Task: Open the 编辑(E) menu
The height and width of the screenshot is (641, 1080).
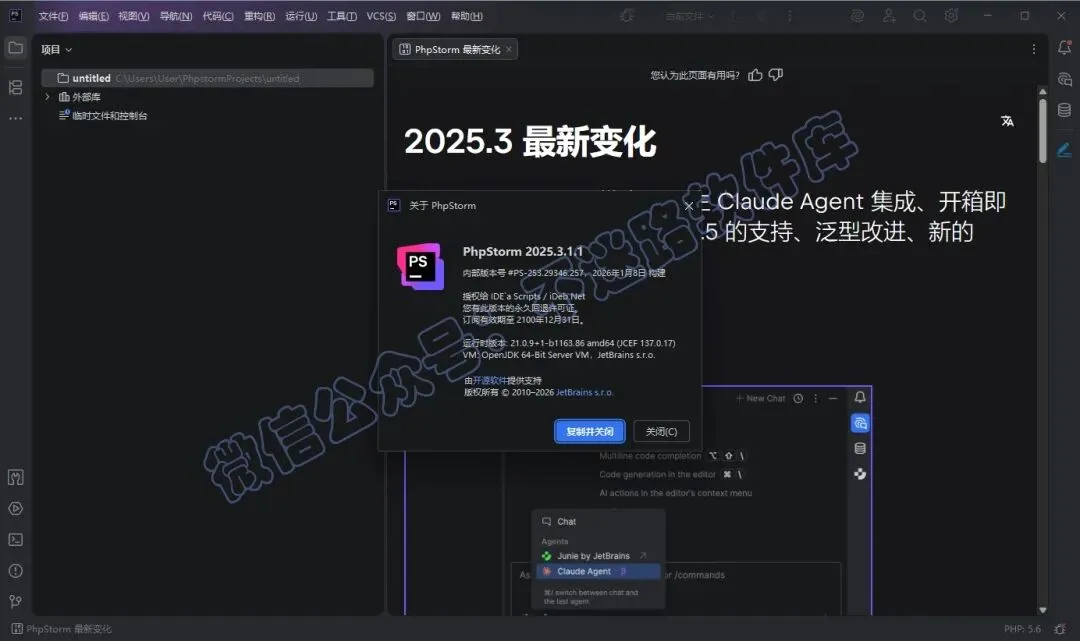Action: coord(94,16)
